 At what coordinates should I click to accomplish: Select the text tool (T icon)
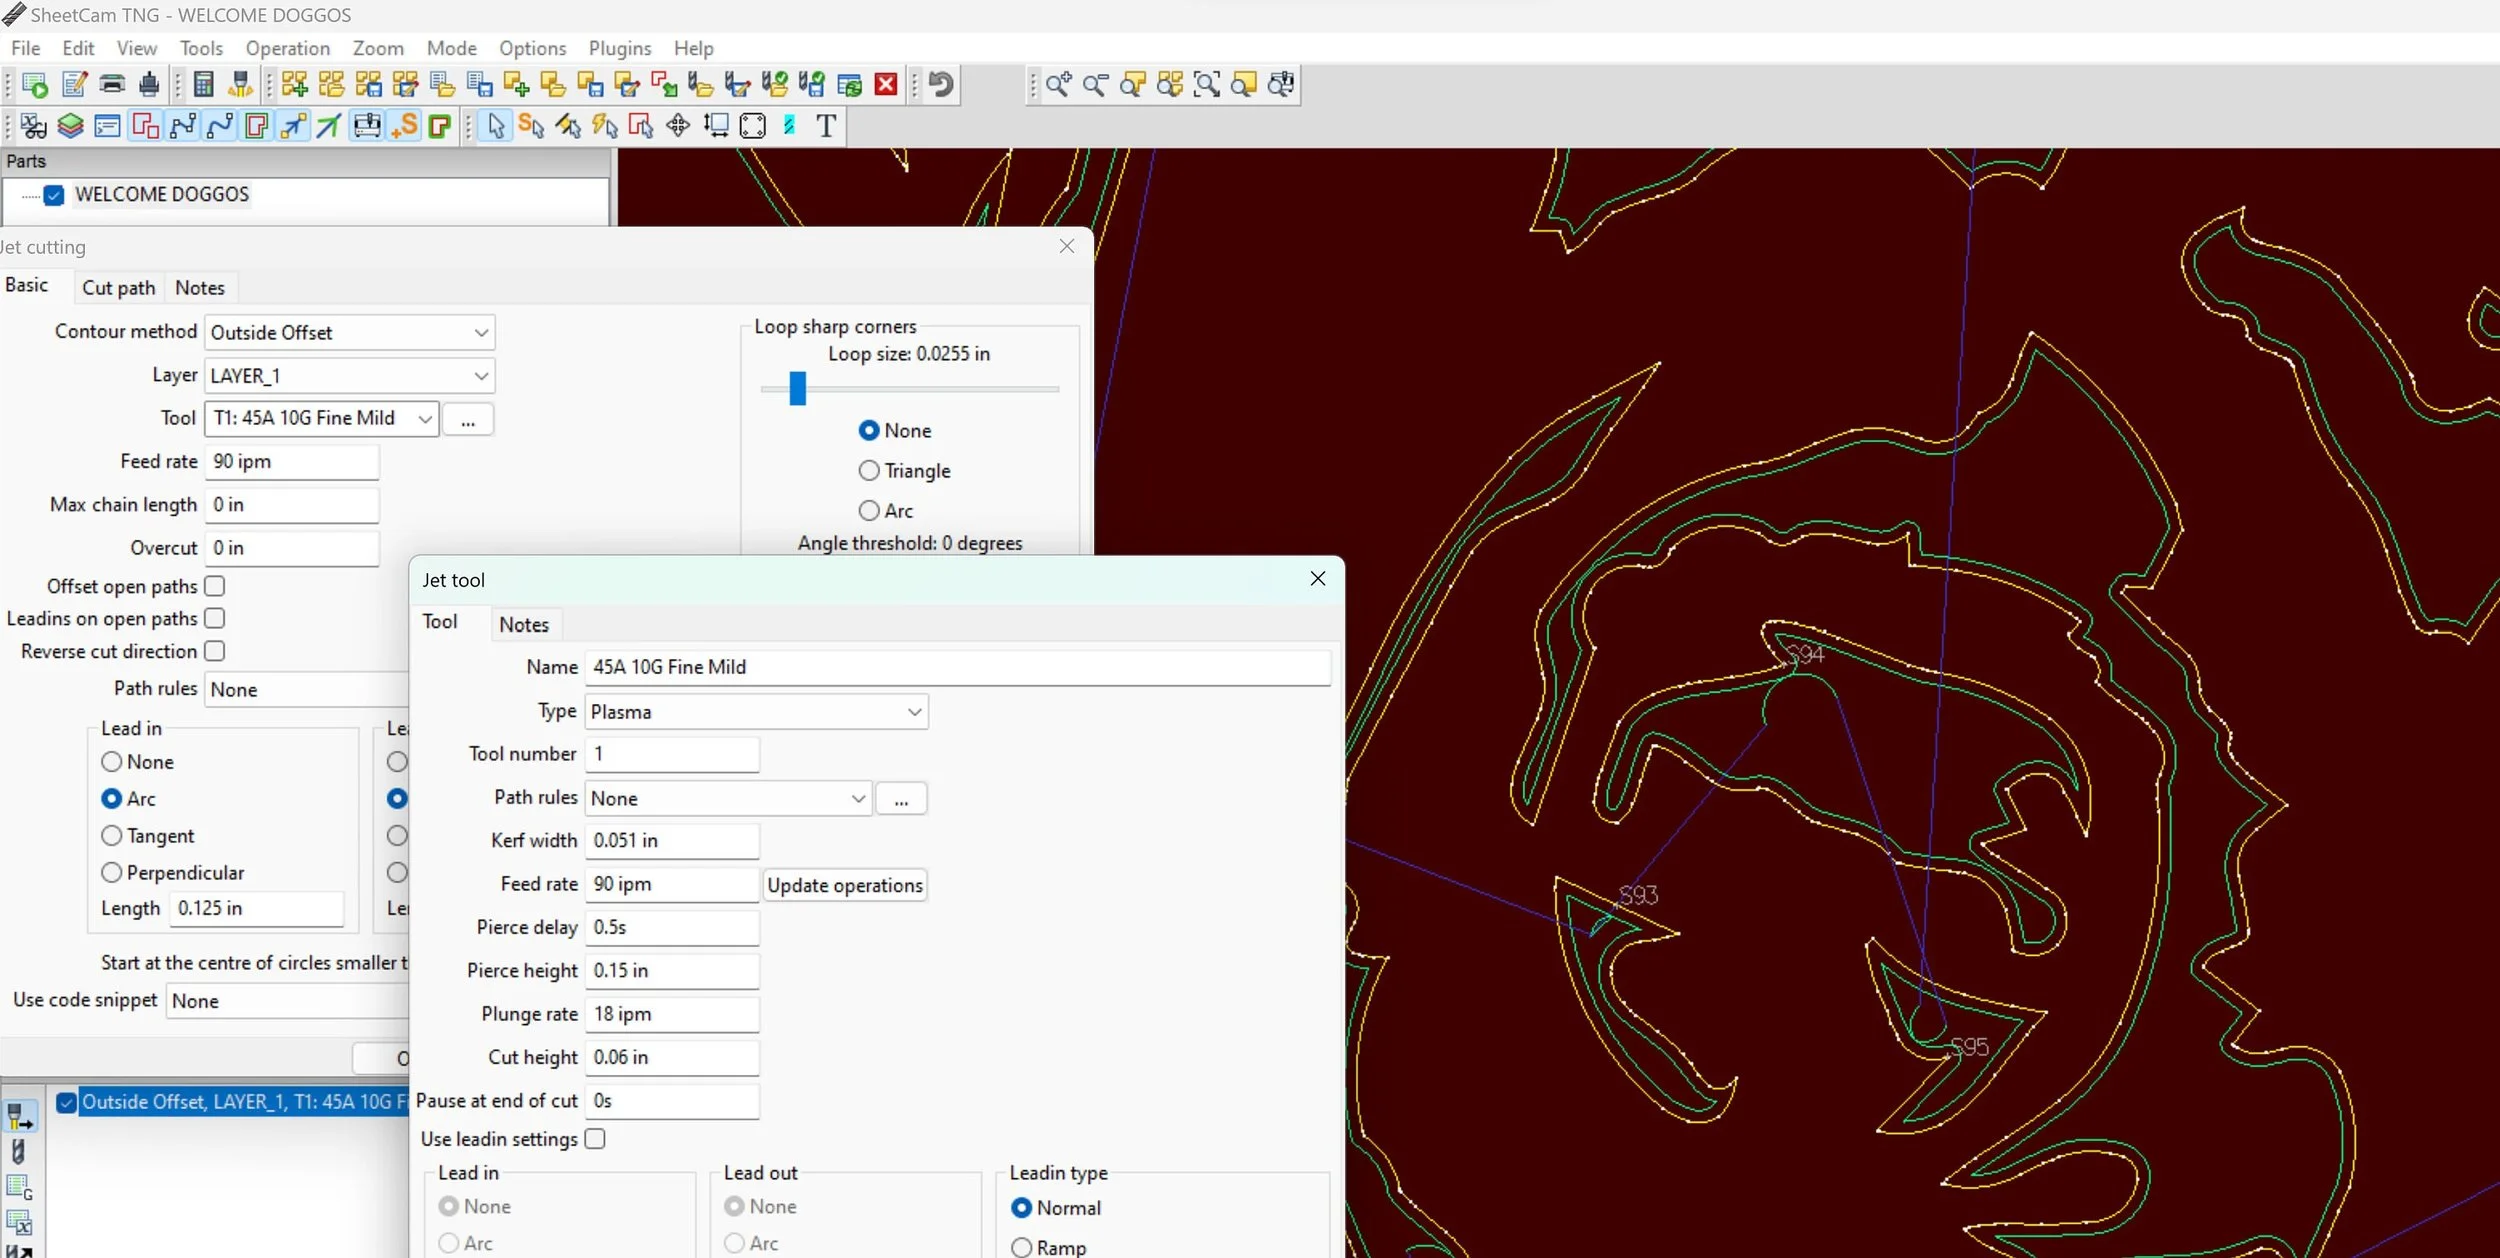(826, 126)
